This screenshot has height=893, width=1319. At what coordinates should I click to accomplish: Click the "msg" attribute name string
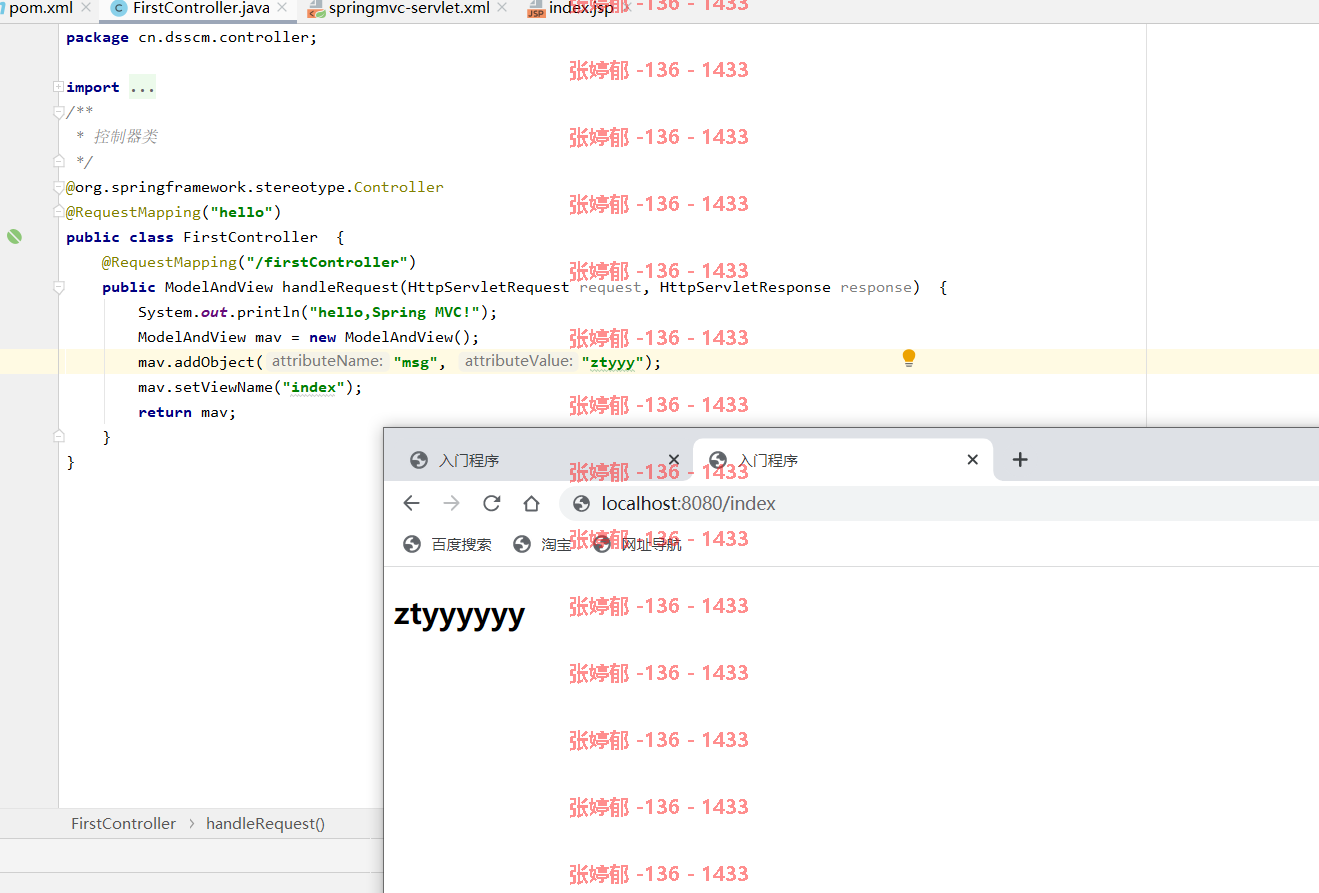414,362
